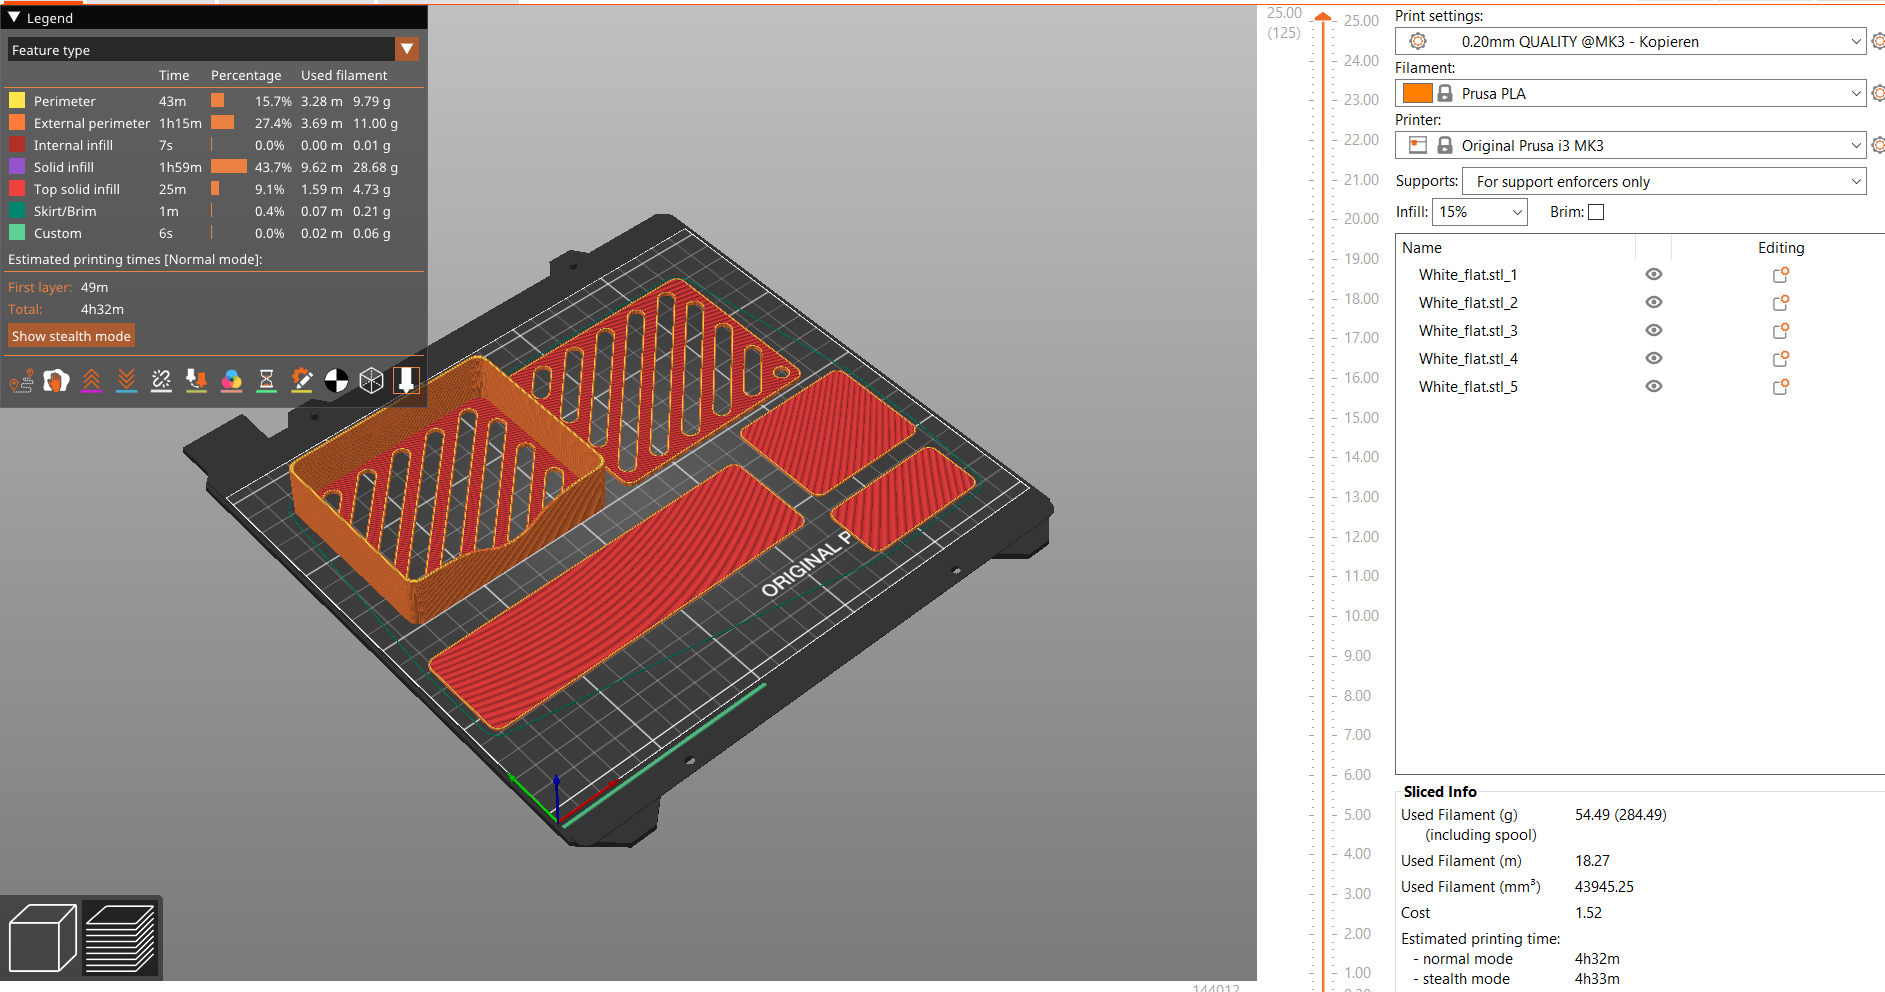Image resolution: width=1885 pixels, height=992 pixels.
Task: Toggle travel moves visibility icon
Action: 21,381
